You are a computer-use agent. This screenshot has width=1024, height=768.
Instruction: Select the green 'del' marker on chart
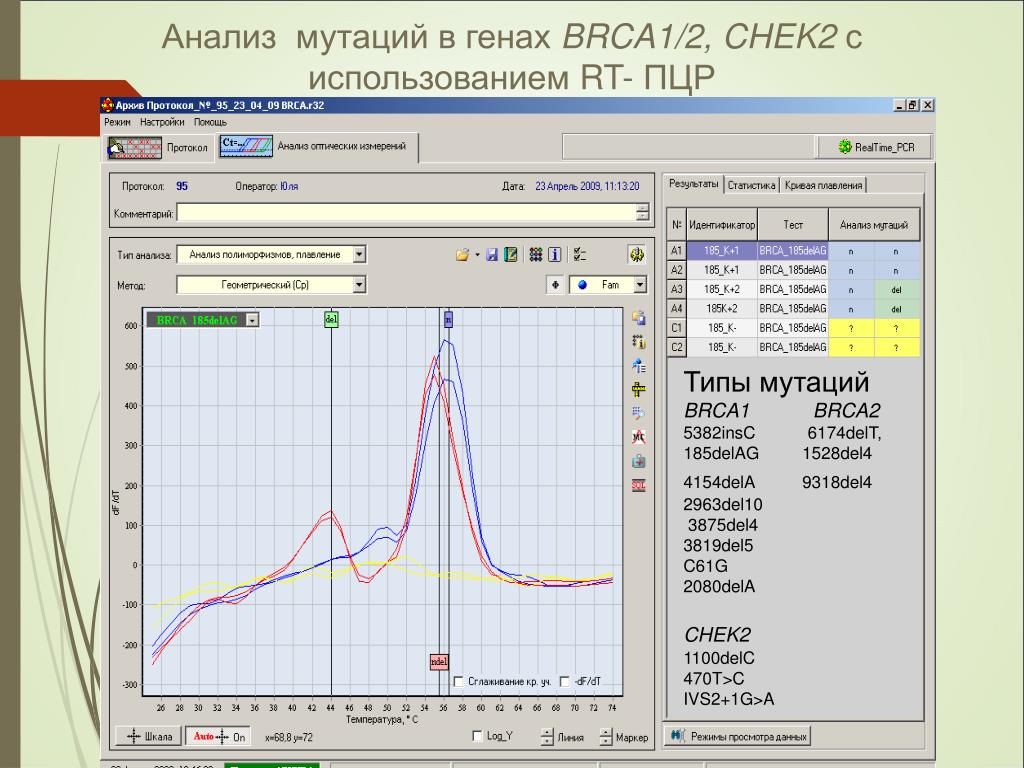[x=331, y=319]
